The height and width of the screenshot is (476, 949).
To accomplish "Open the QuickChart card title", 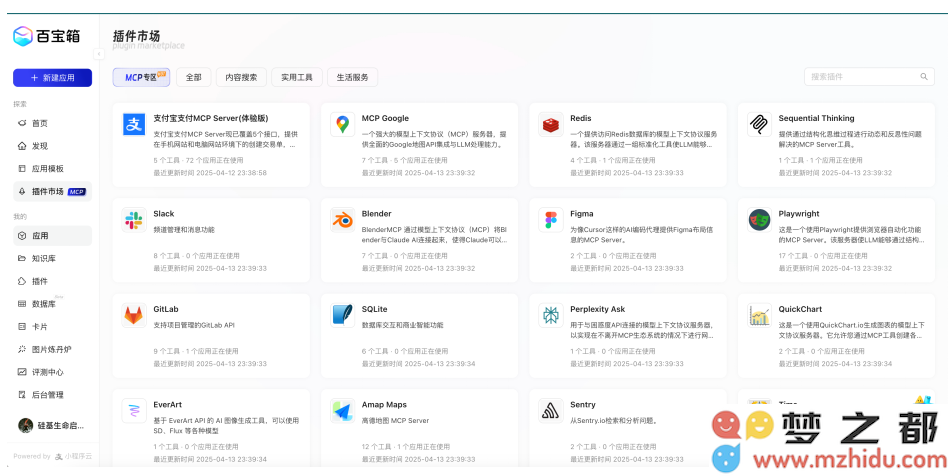I will [x=800, y=309].
